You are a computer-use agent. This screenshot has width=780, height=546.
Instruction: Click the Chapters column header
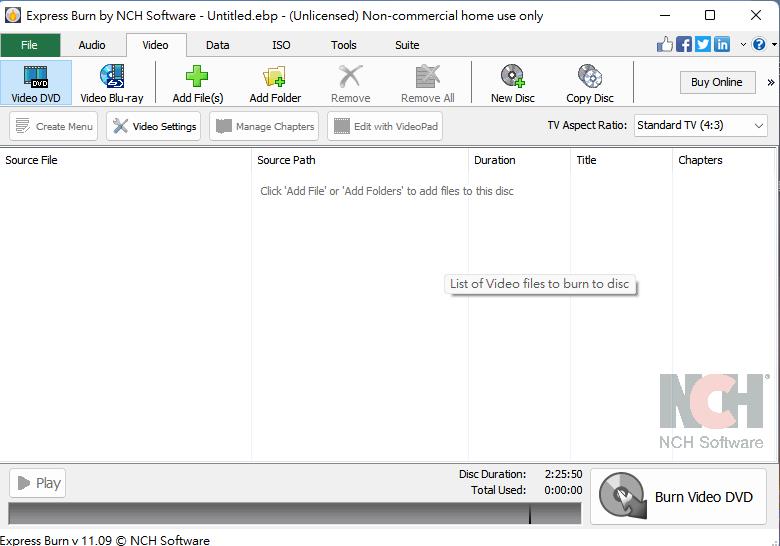coord(724,160)
